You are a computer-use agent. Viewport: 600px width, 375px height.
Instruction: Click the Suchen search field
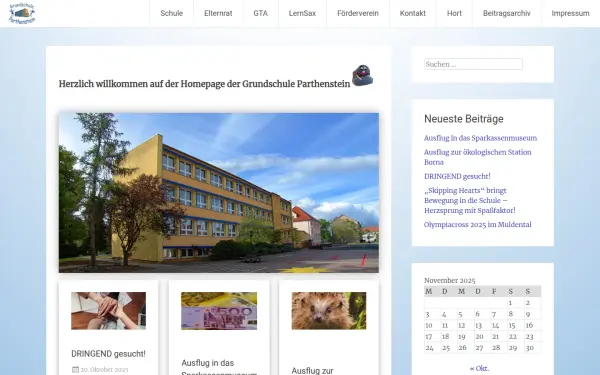[x=473, y=64]
